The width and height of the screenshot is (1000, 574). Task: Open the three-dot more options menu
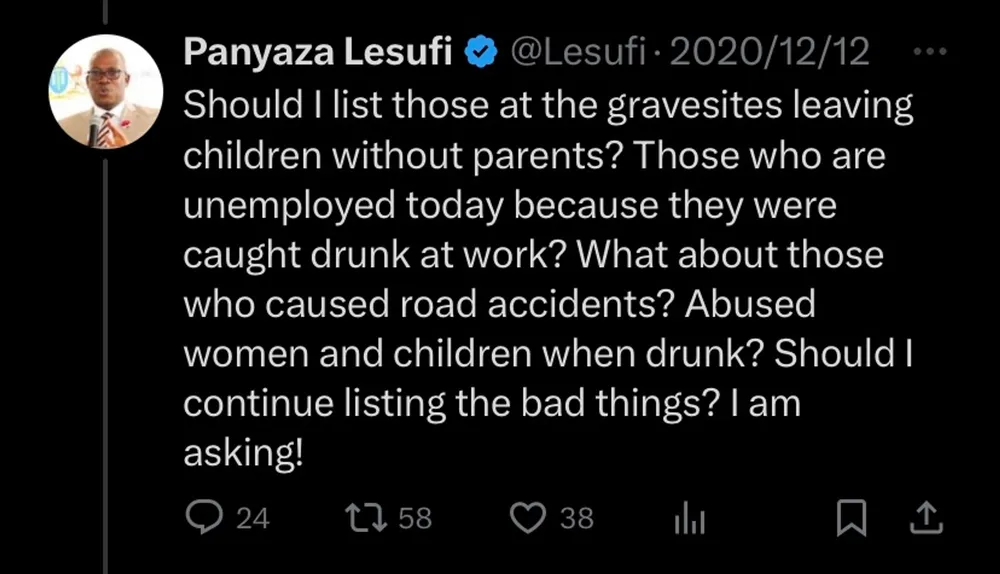click(930, 51)
